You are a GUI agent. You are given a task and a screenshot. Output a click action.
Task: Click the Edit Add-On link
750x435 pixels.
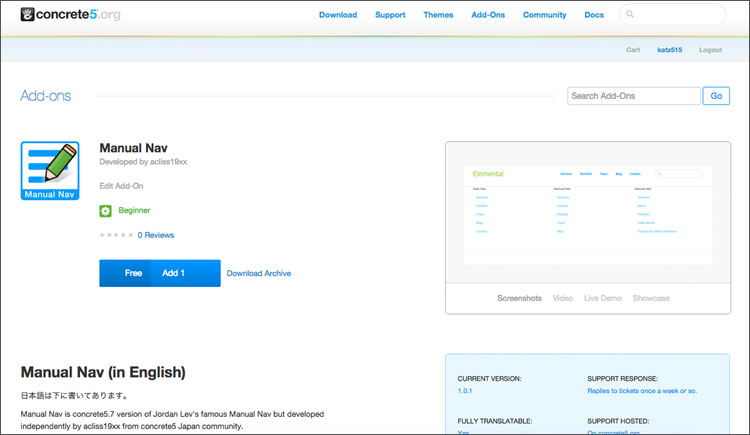click(x=121, y=186)
